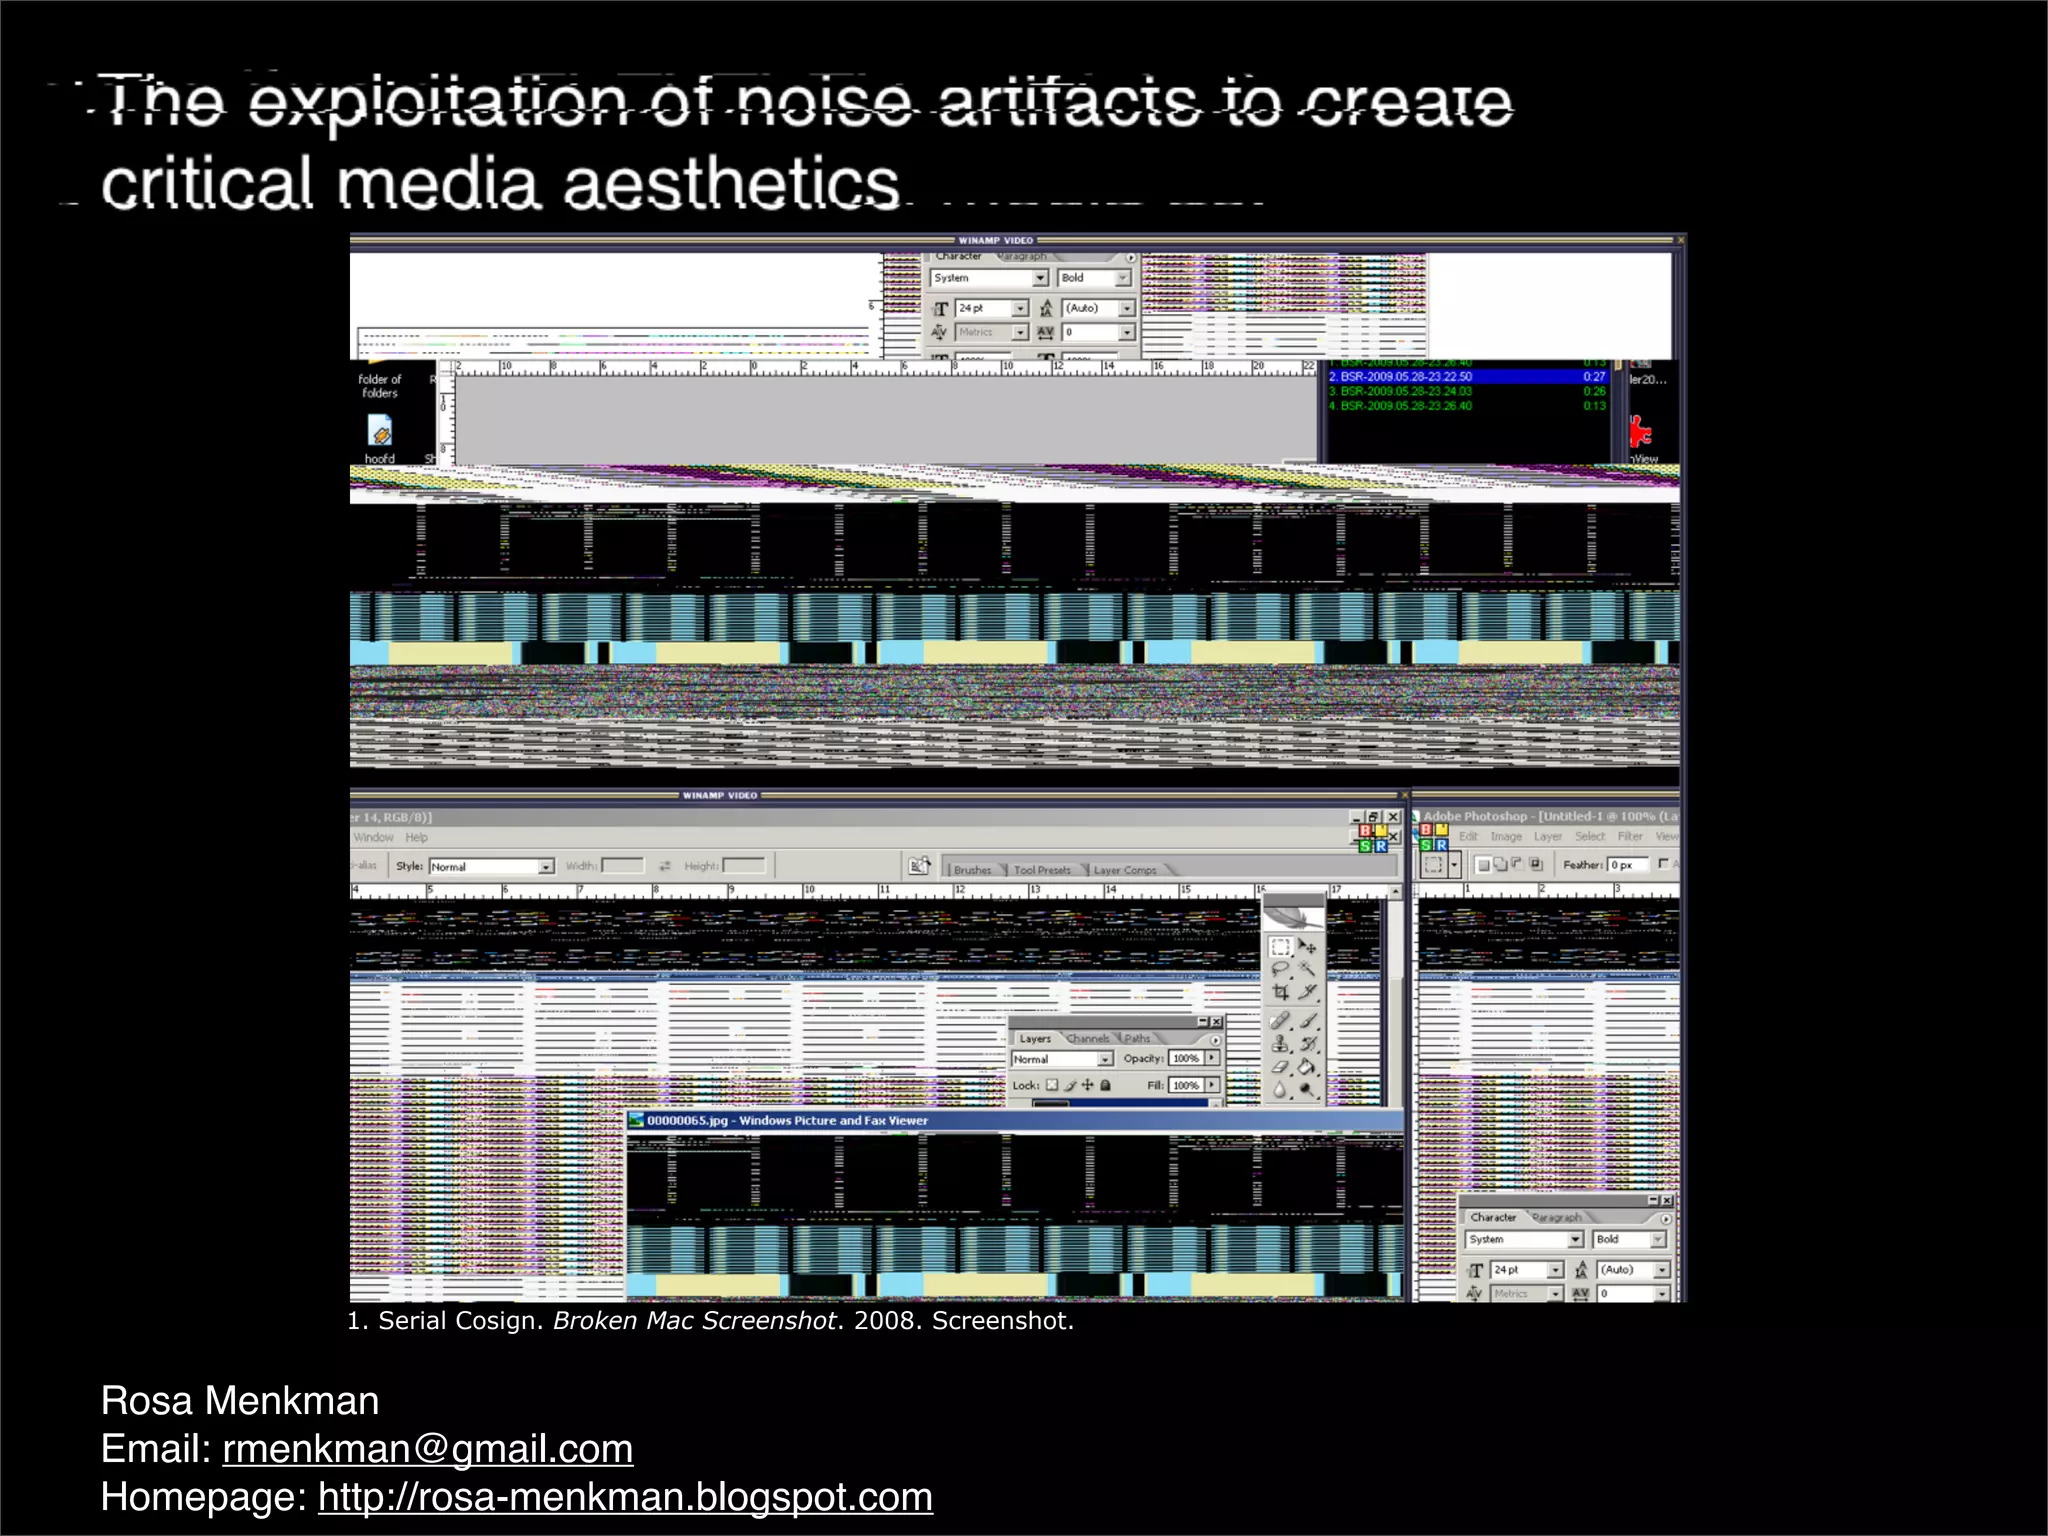The height and width of the screenshot is (1536, 2048).
Task: Toggle the lock all padlock icon
Action: tap(1105, 1085)
